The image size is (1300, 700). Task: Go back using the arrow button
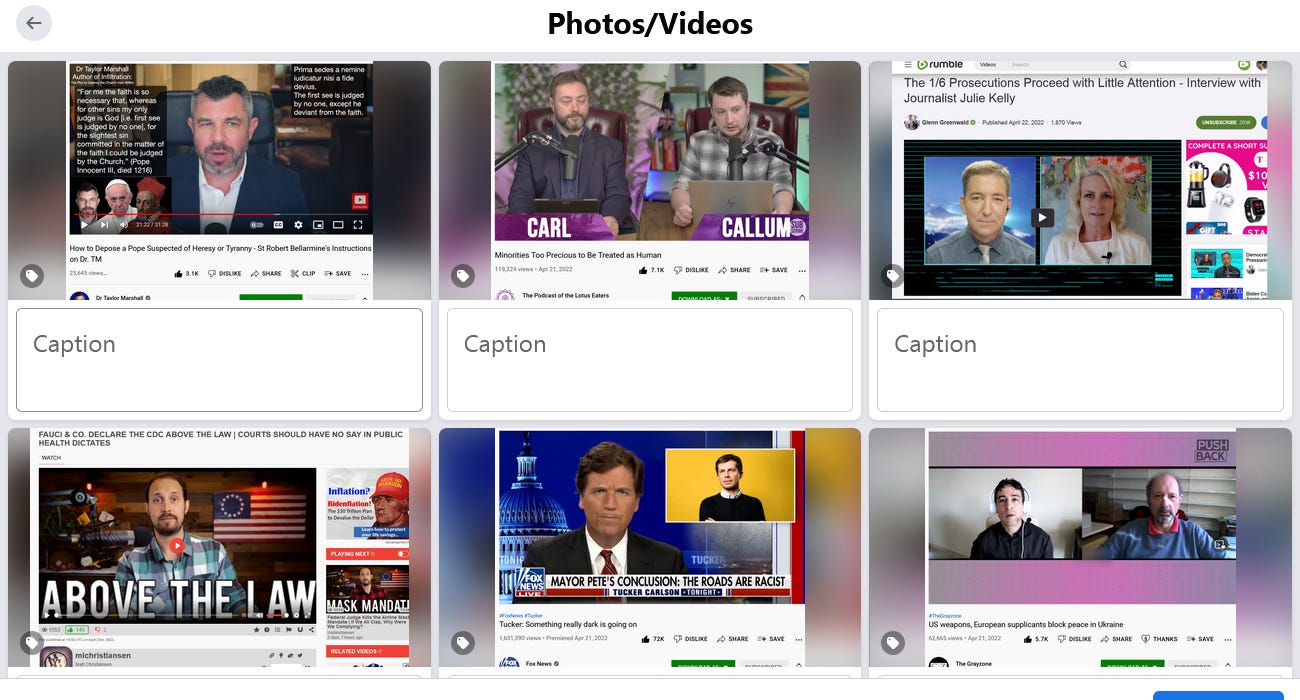(34, 23)
